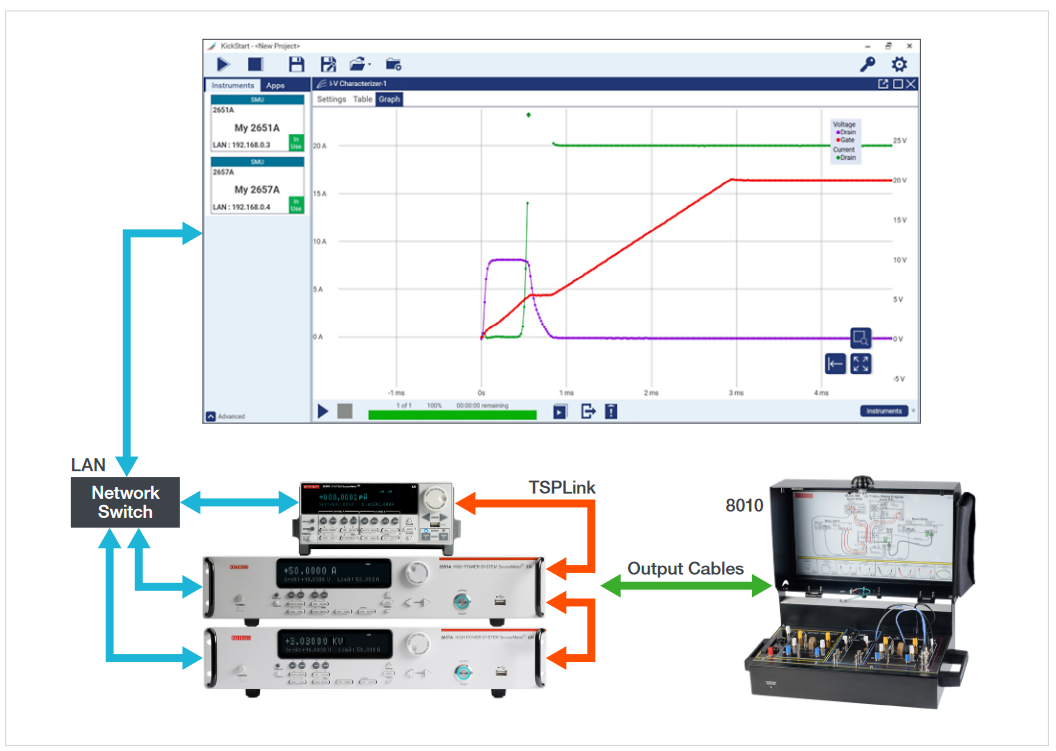Click the fit-to-screen expand arrows icon

click(861, 364)
